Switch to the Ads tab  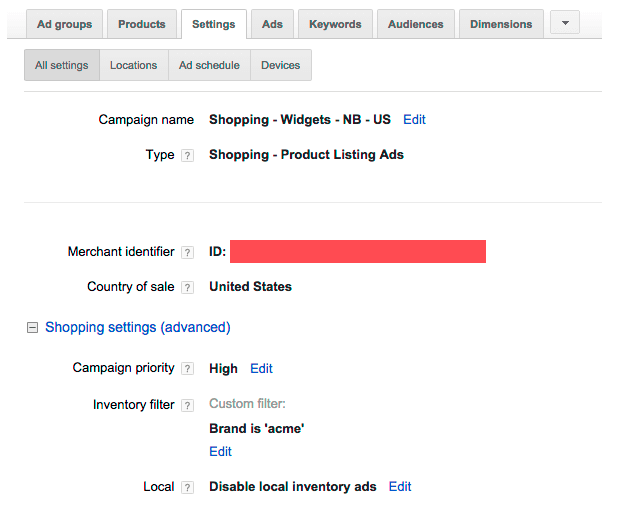click(272, 24)
